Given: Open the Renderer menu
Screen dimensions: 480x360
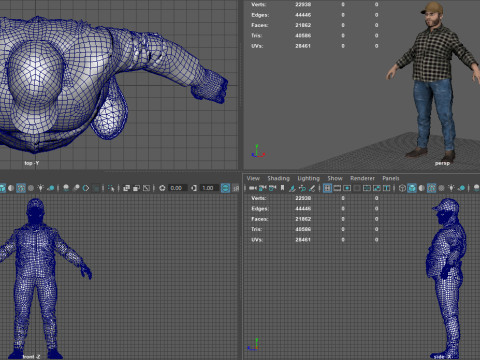Looking at the screenshot, I should pyautogui.click(x=362, y=178).
